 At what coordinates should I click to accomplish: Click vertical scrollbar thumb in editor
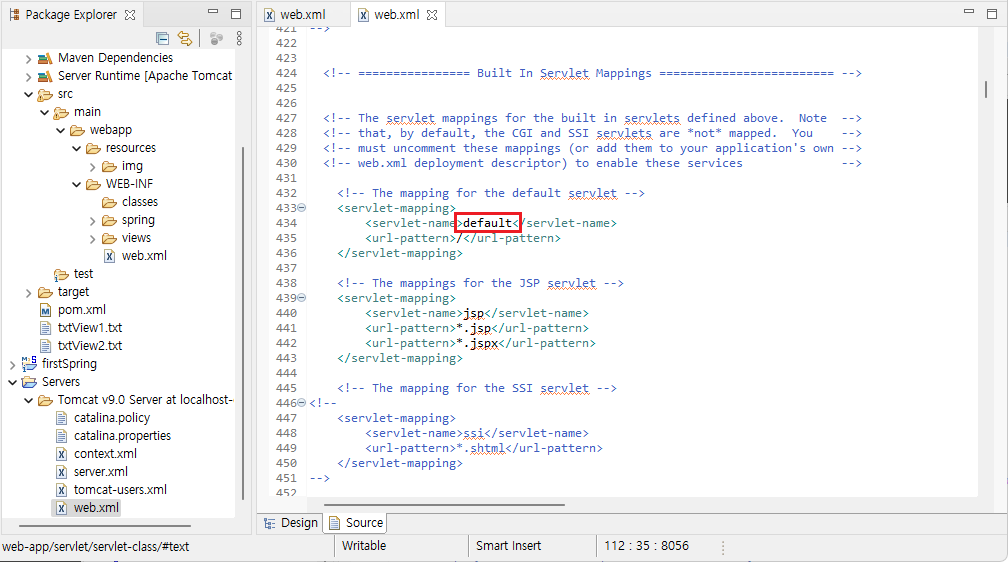[x=986, y=89]
